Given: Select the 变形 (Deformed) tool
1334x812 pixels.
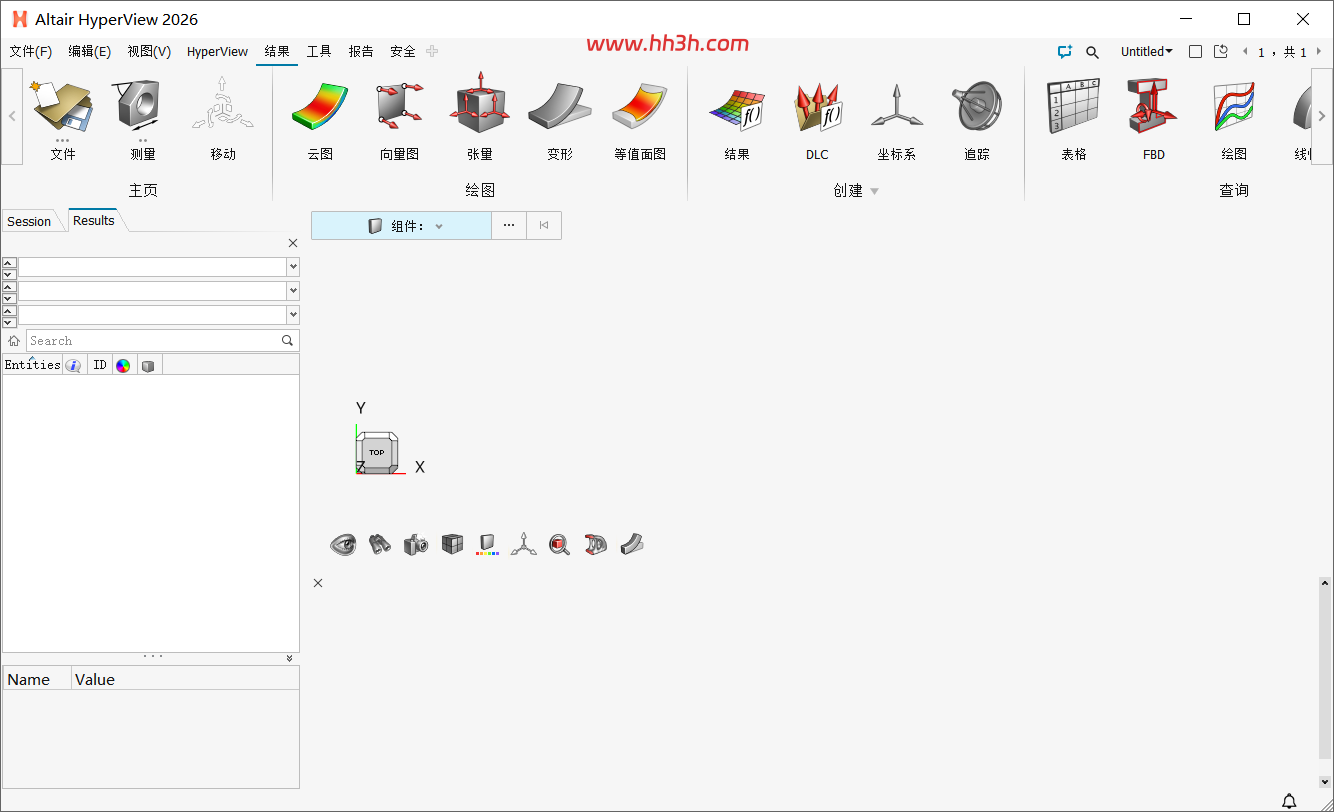Looking at the screenshot, I should [x=560, y=120].
